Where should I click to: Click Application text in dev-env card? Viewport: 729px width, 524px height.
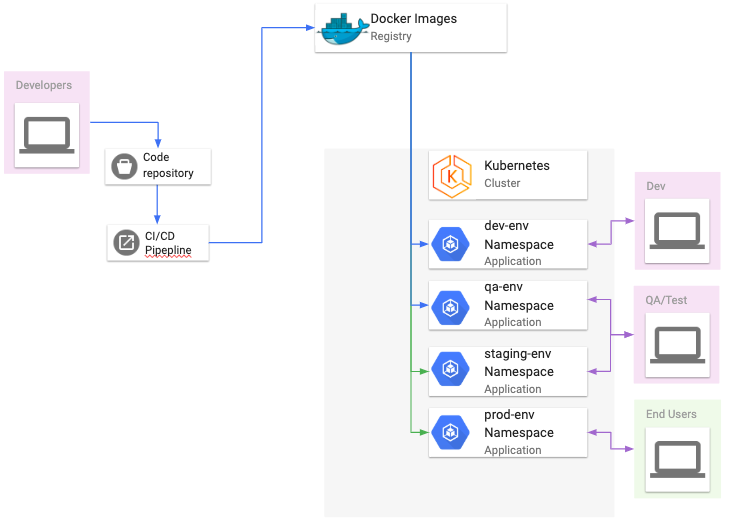point(513,261)
